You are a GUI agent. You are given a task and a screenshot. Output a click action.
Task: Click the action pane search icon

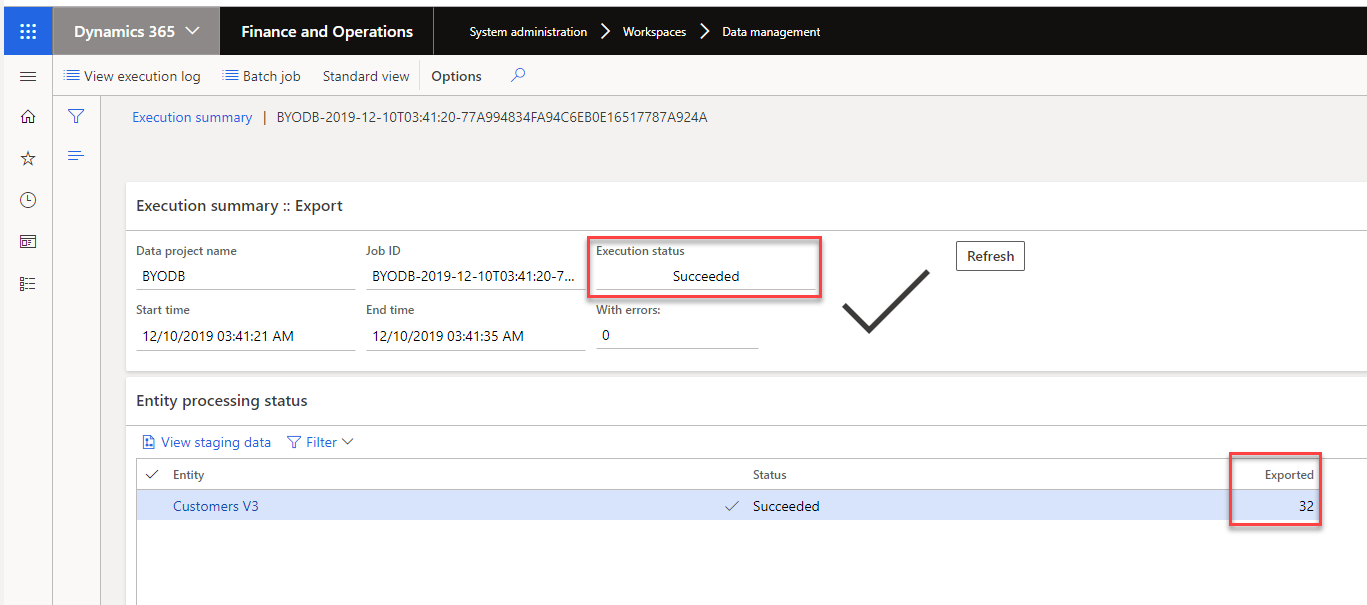coord(518,75)
